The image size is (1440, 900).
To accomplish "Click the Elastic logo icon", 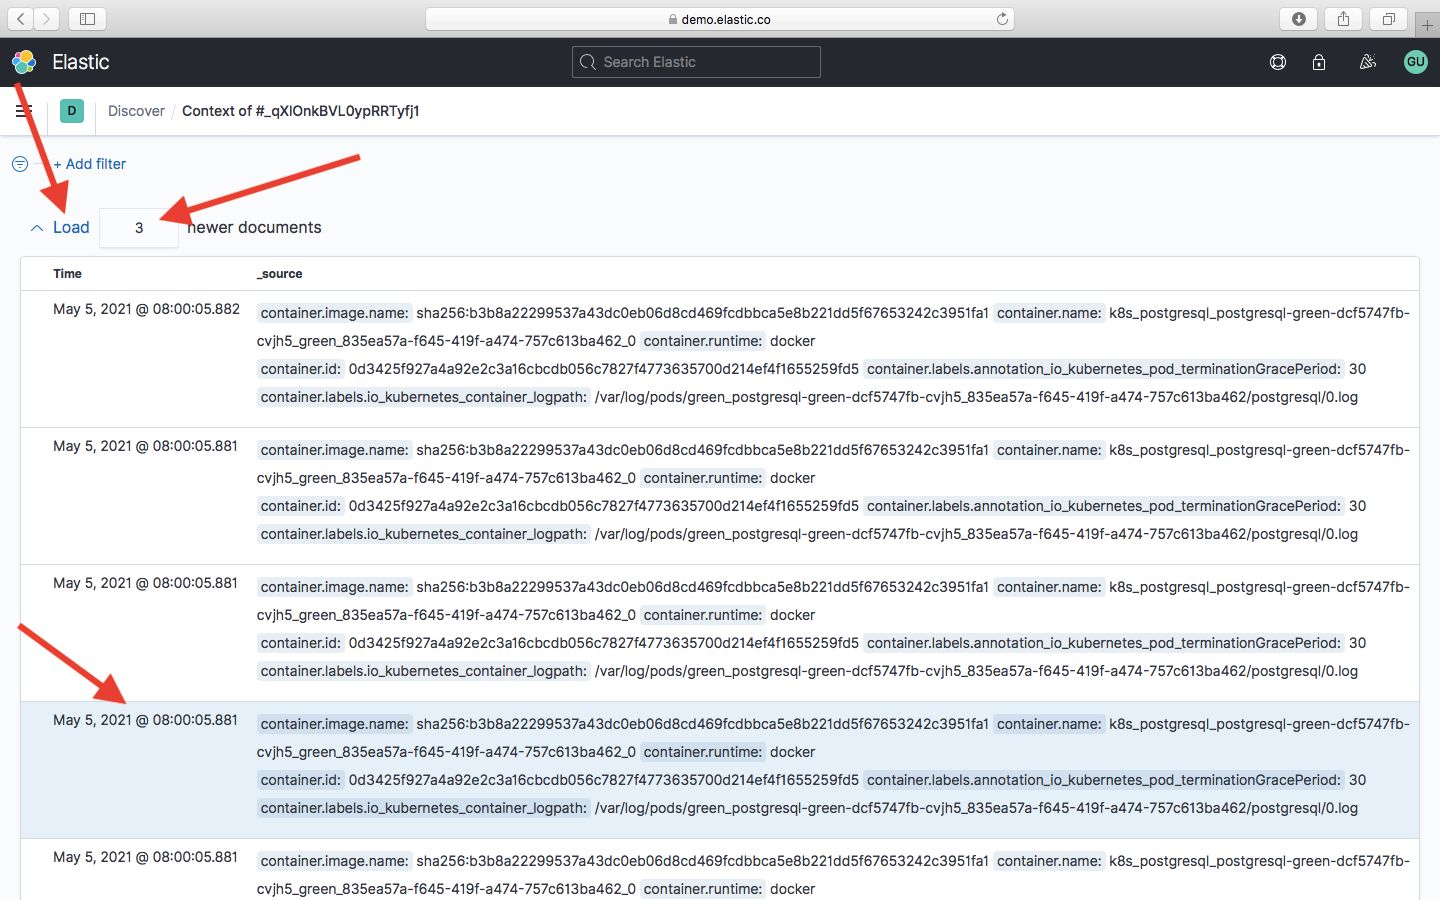I will pyautogui.click(x=24, y=62).
